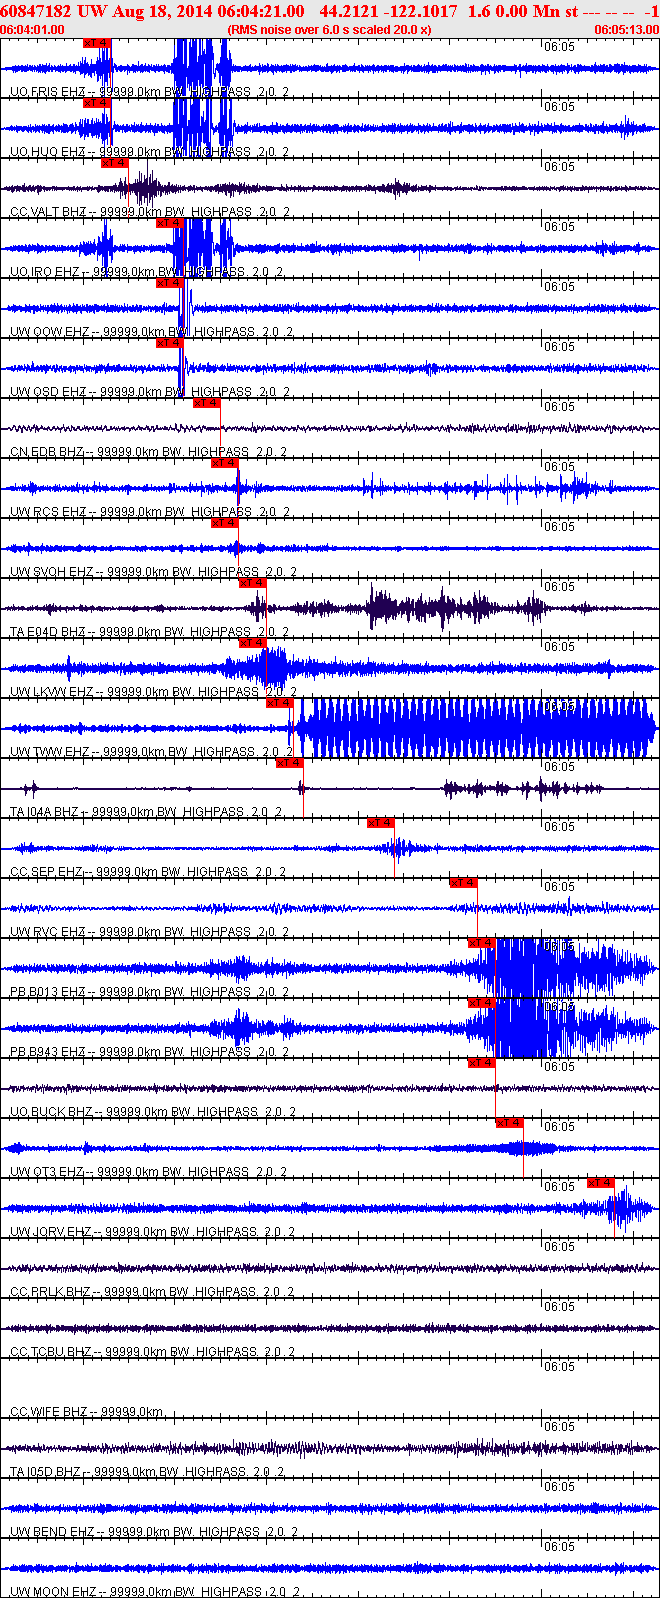Screen dimensions: 660x1598
Task: Select the pick marker on UW.LKVW trace
Action: pyautogui.click(x=253, y=643)
